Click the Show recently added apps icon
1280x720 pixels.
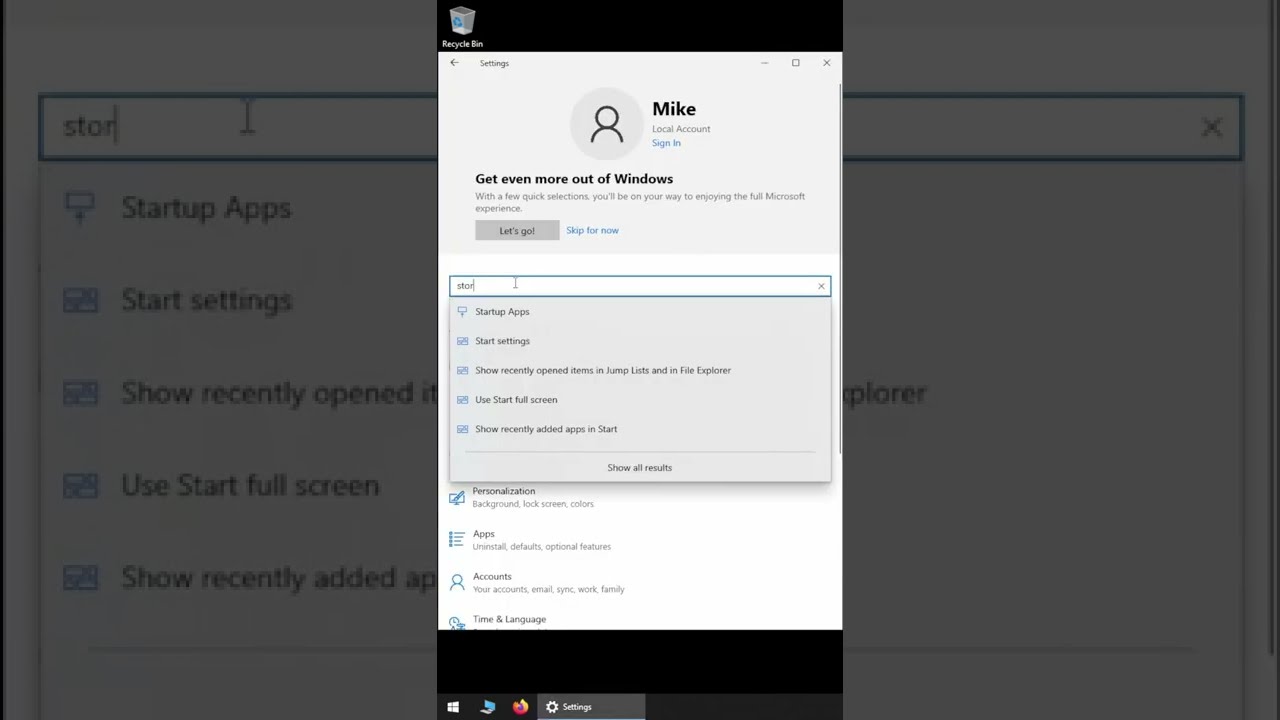click(462, 429)
